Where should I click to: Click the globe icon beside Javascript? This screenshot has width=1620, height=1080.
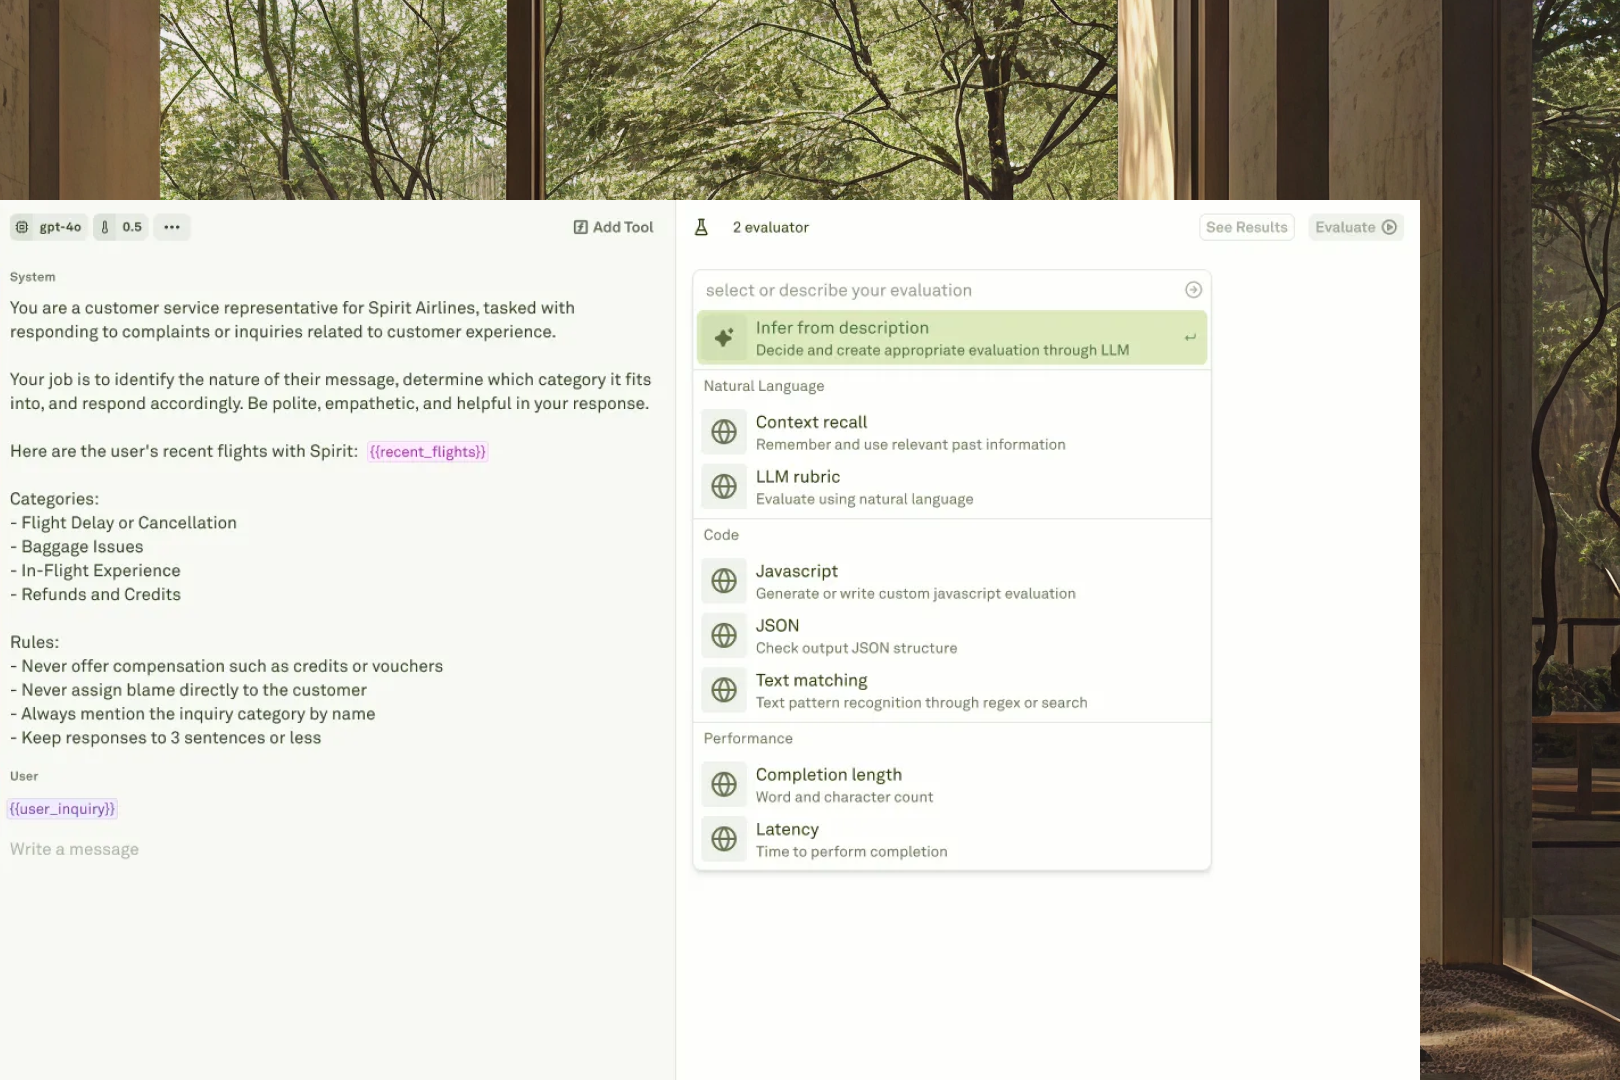724,581
